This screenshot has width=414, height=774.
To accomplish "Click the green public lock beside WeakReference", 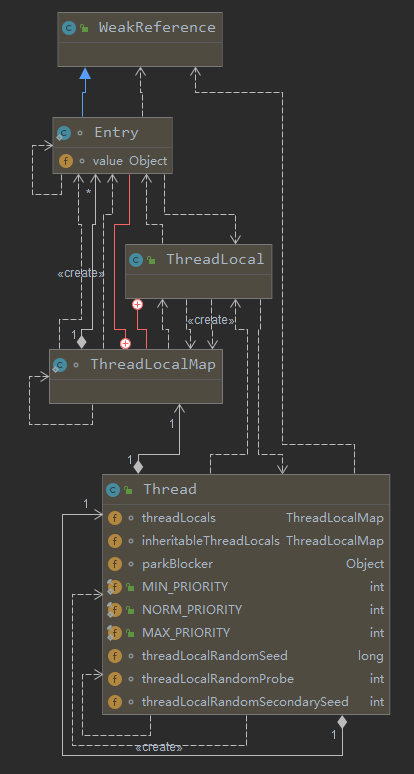I will (84, 28).
